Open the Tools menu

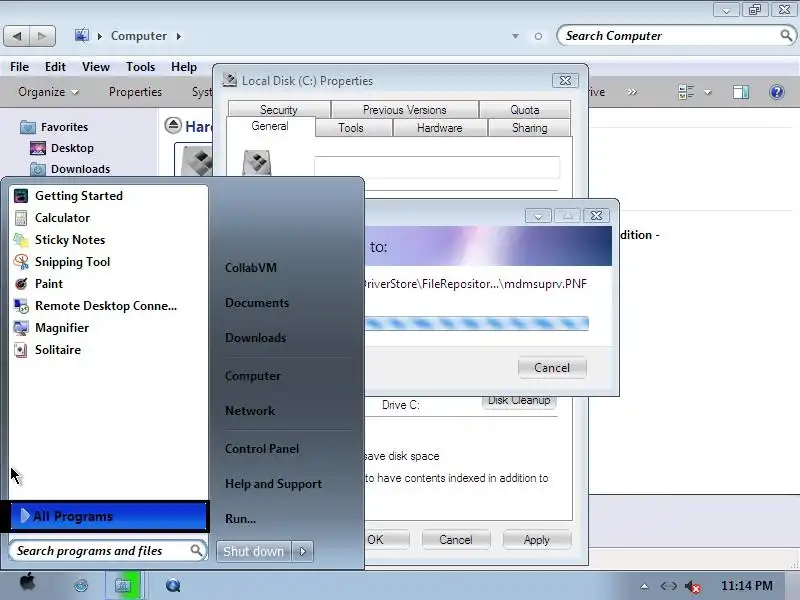[x=140, y=67]
